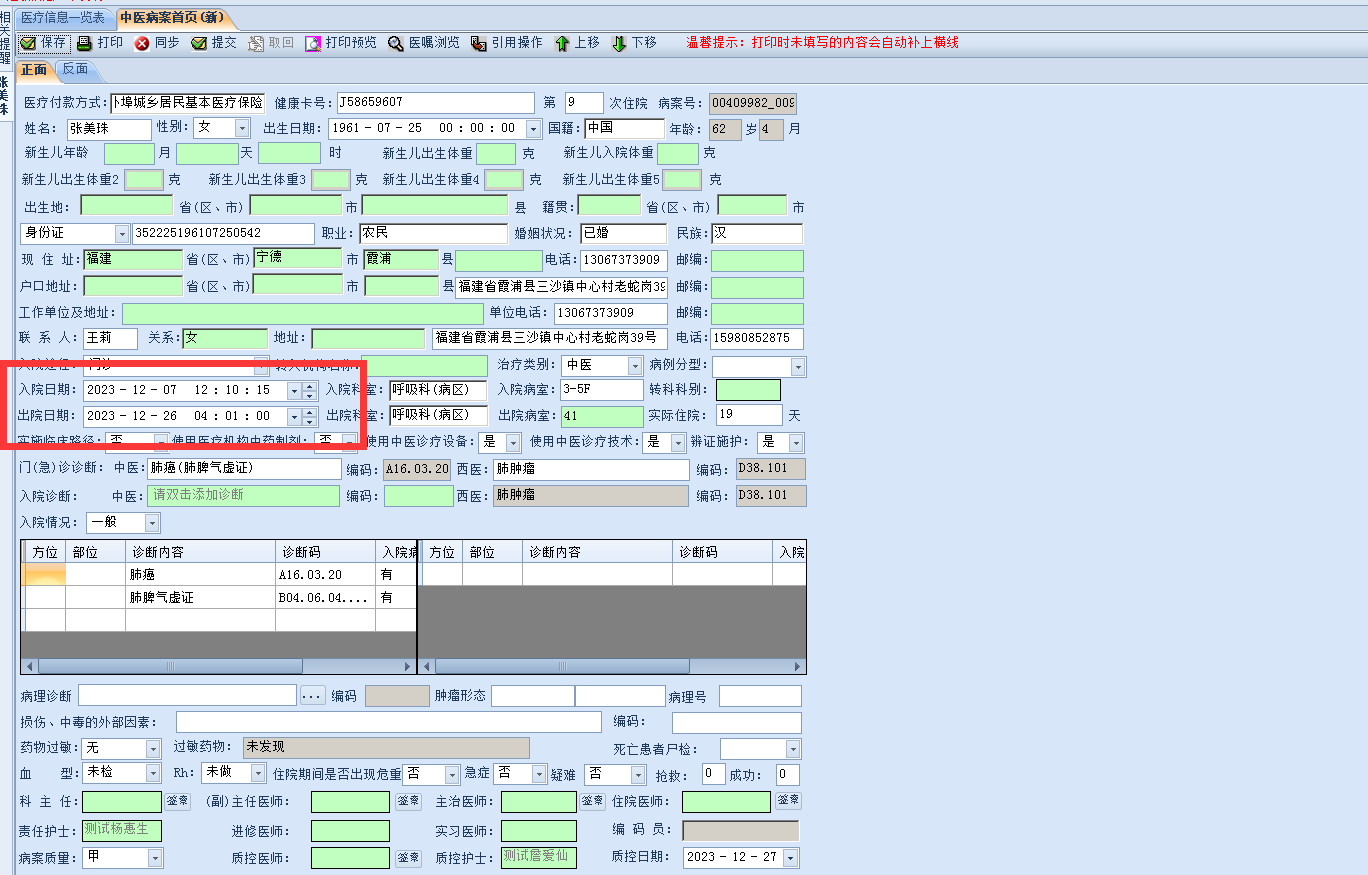The height and width of the screenshot is (875, 1368).
Task: Click 签章 button for 质控医师
Action: click(x=408, y=858)
